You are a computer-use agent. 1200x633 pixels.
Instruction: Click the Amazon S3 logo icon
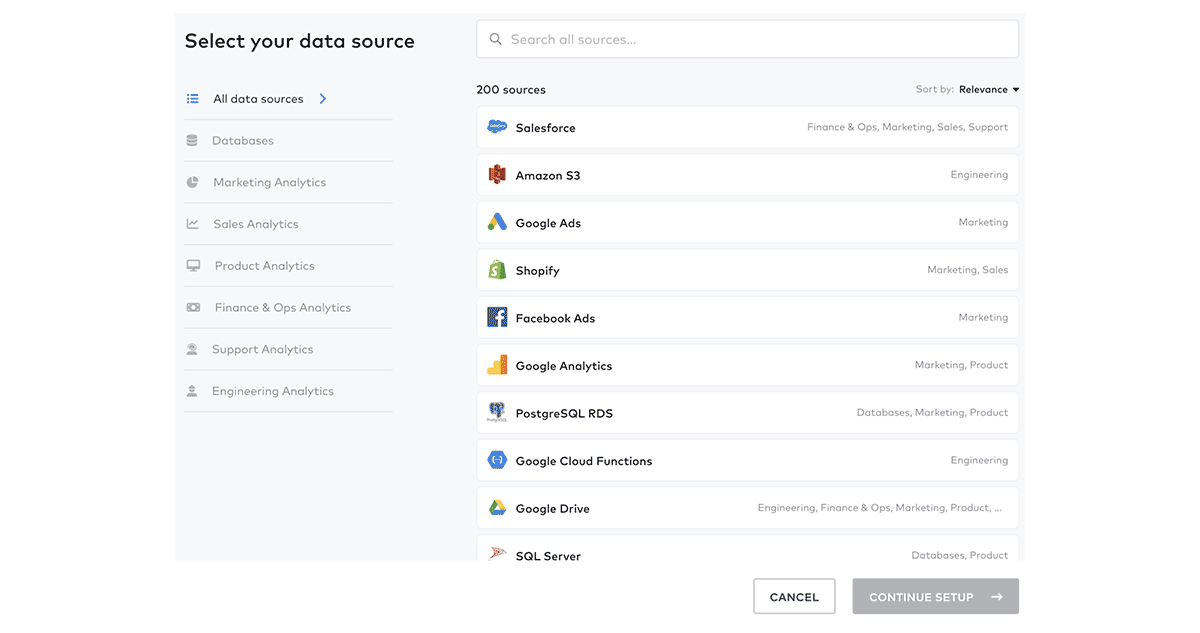pyautogui.click(x=497, y=175)
